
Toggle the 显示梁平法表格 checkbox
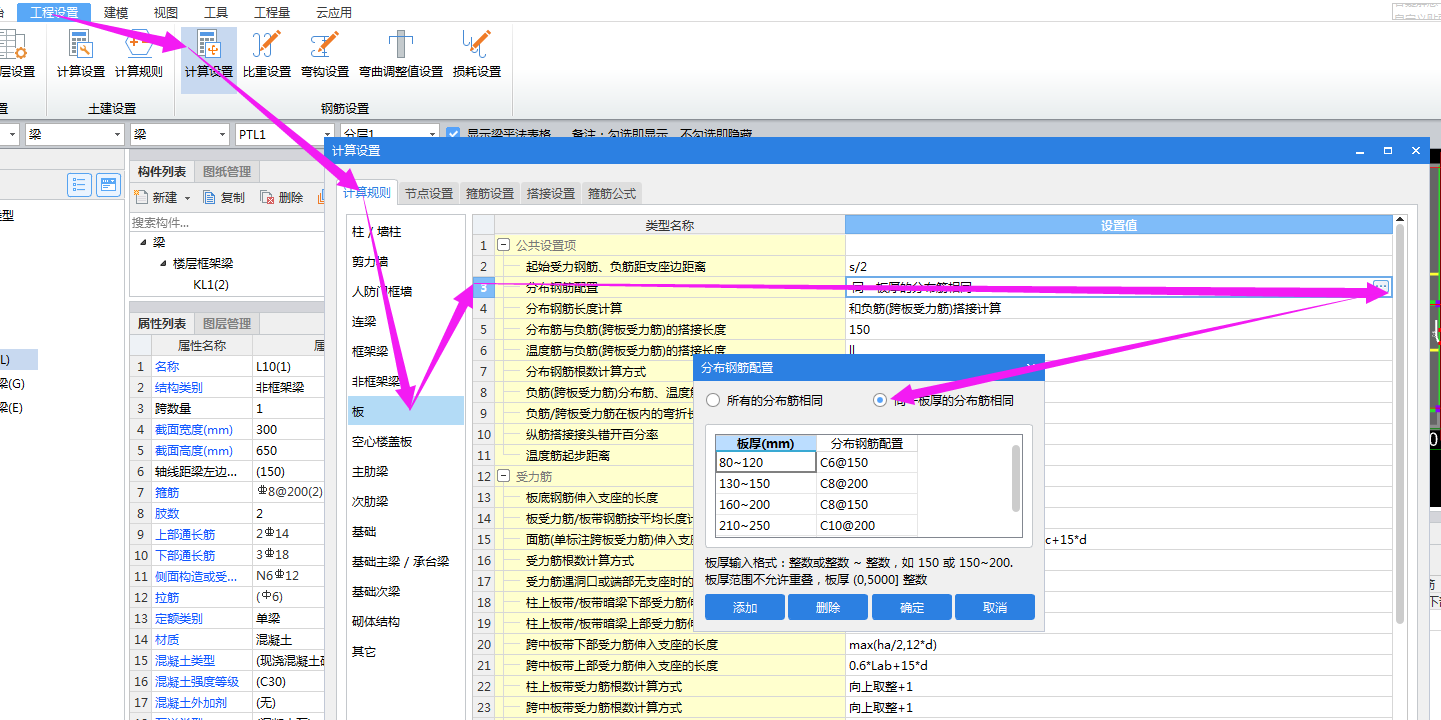(454, 133)
